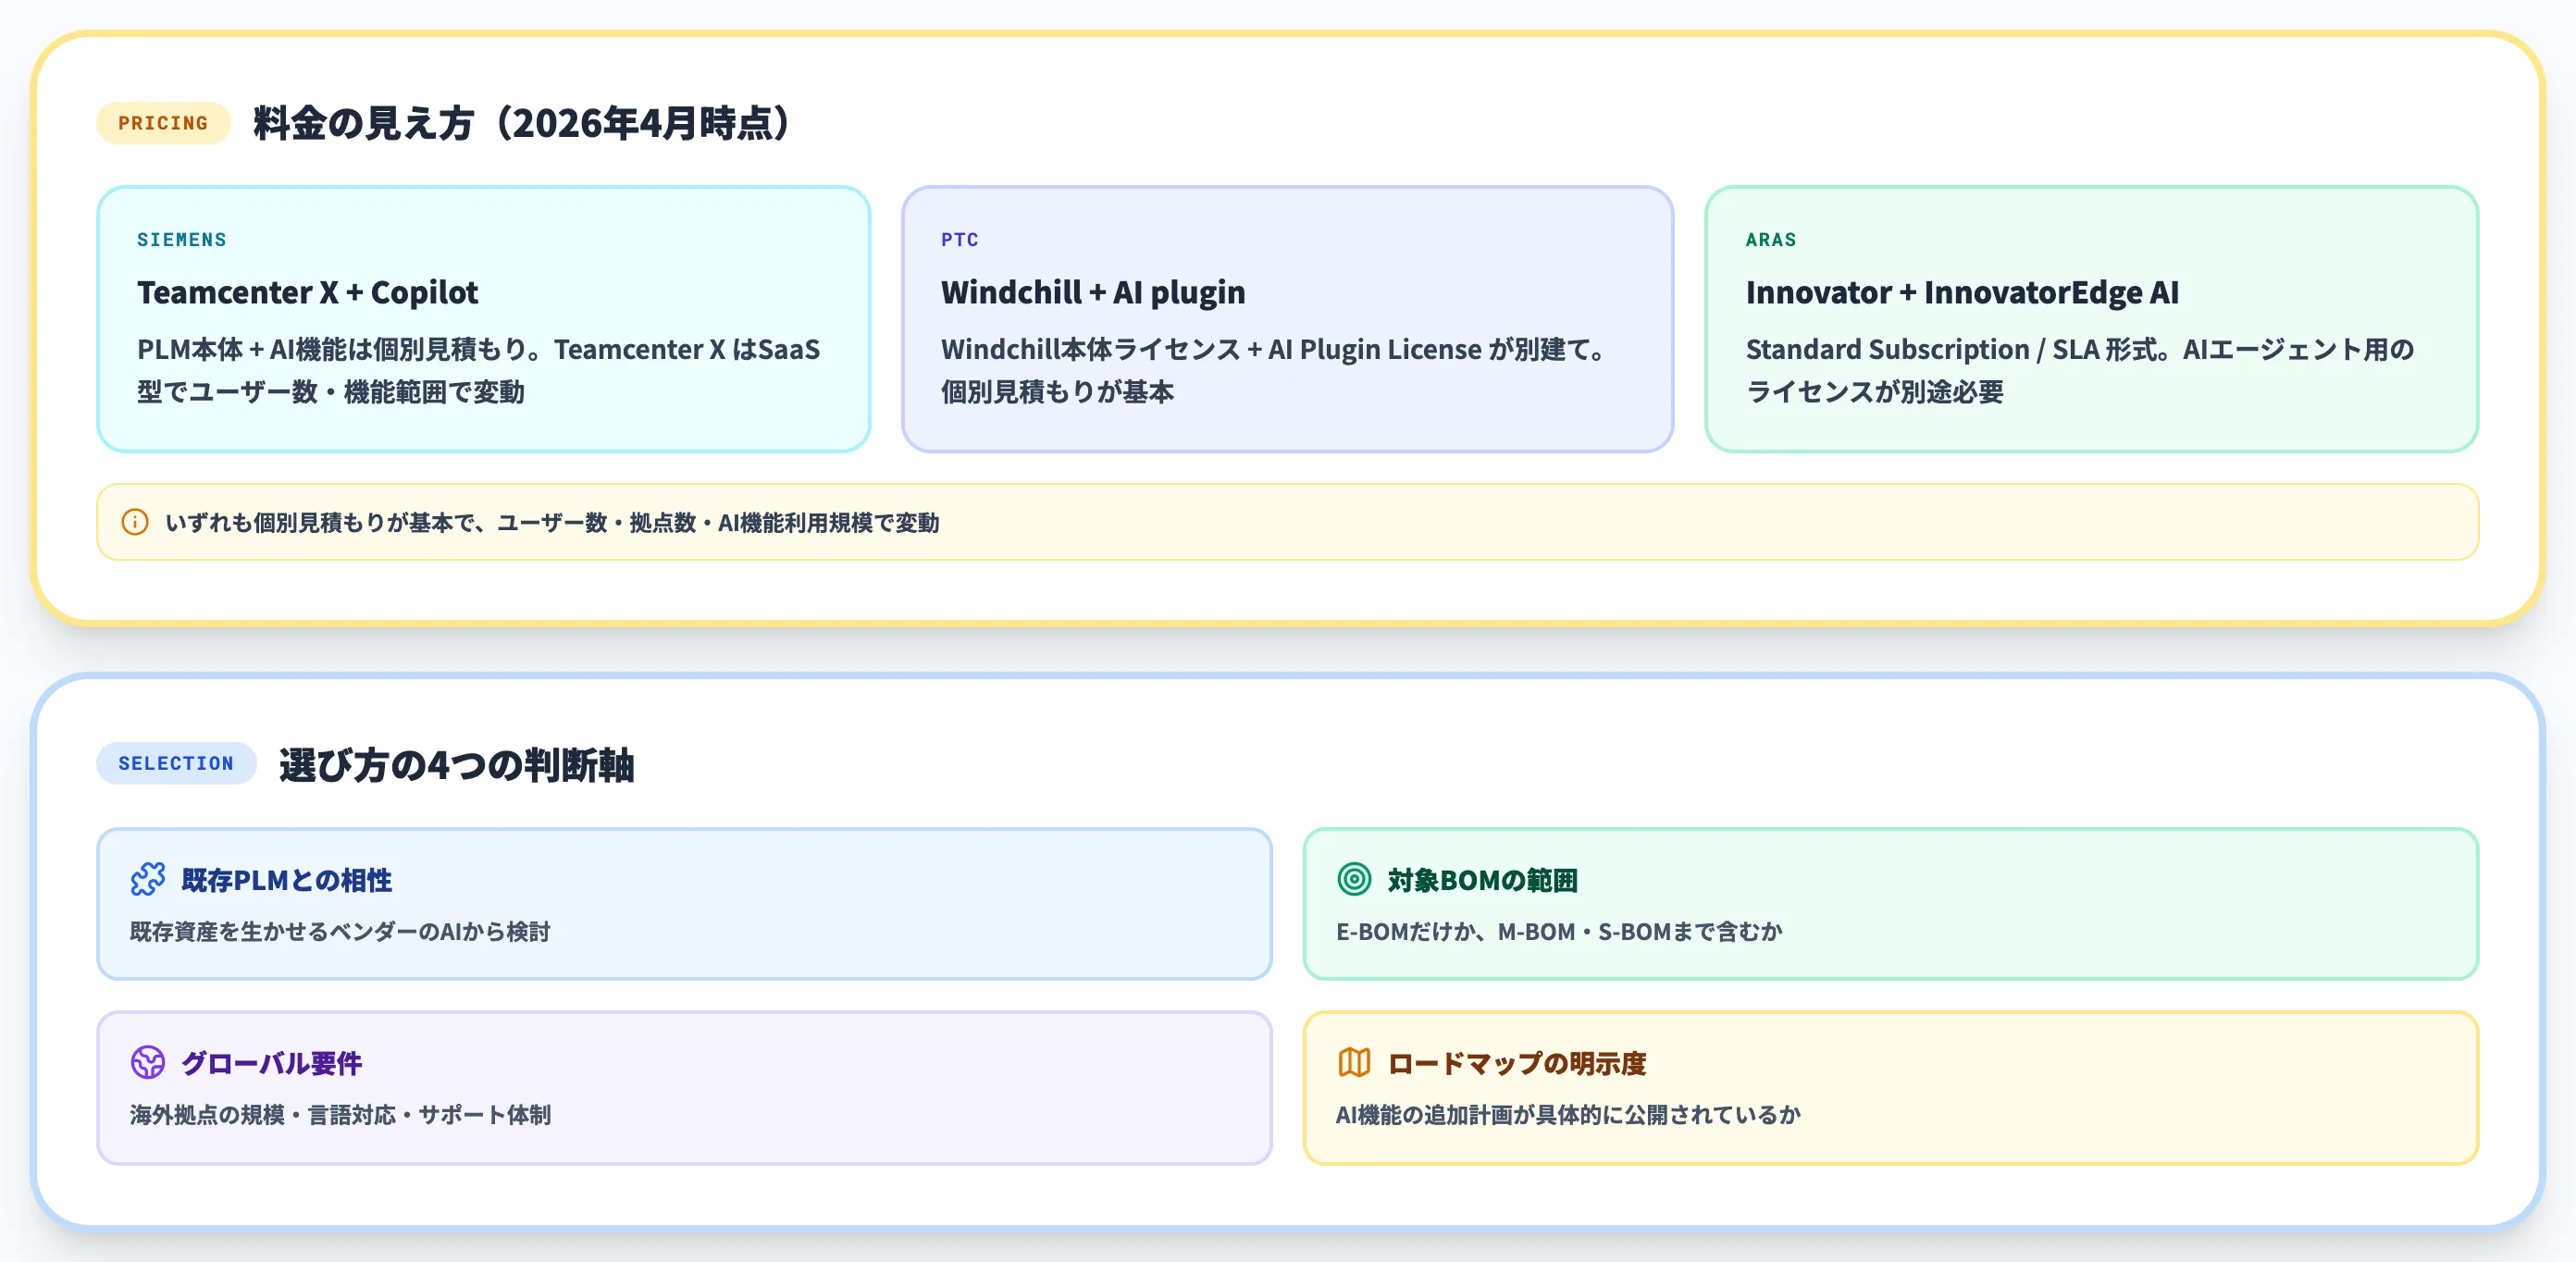Image resolution: width=2576 pixels, height=1262 pixels.
Task: Click 既存資産を生かせるベンダーのAIから検討 text
Action: click(340, 932)
